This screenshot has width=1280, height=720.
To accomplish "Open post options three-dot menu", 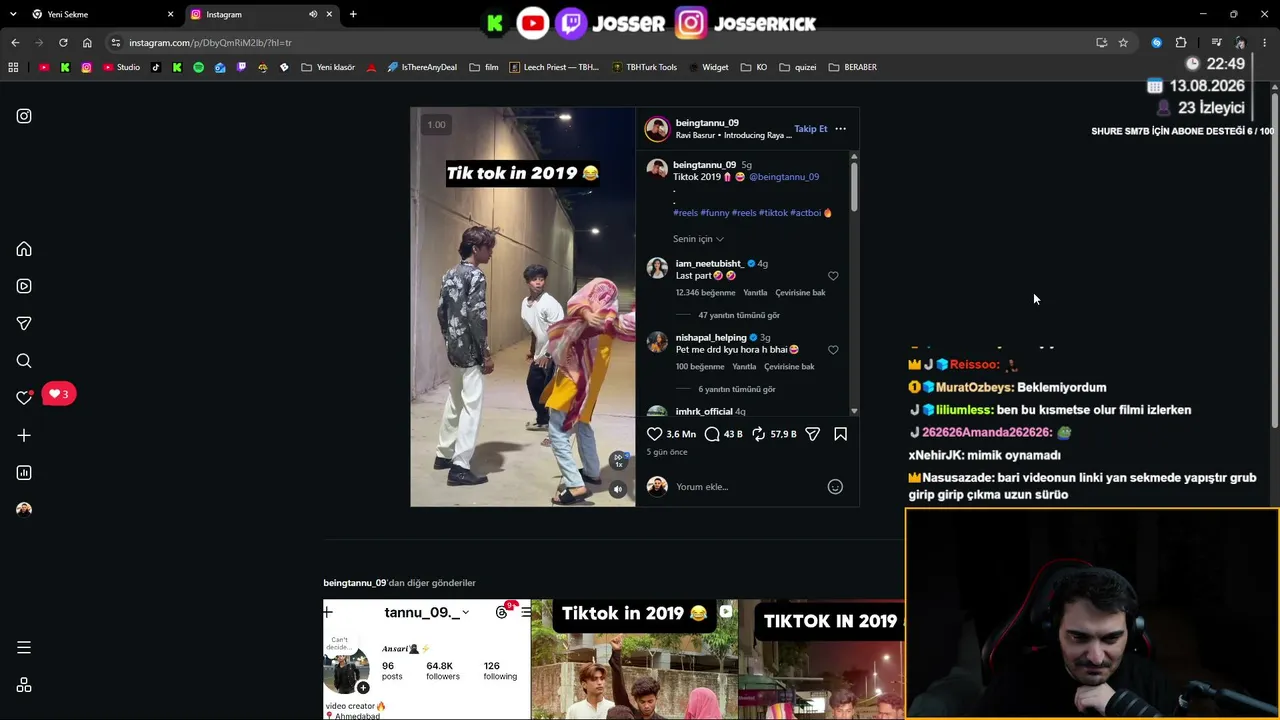I will [x=840, y=129].
